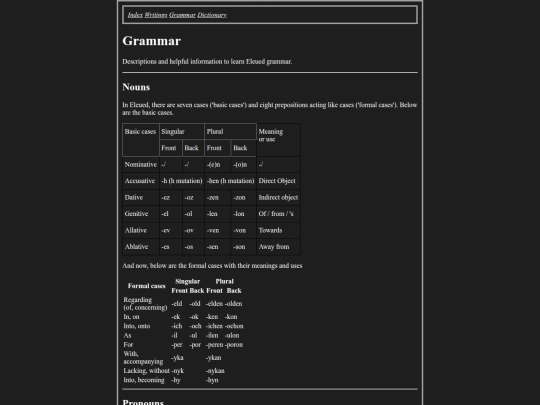Select the '-ken' formal case cell

pos(212,317)
